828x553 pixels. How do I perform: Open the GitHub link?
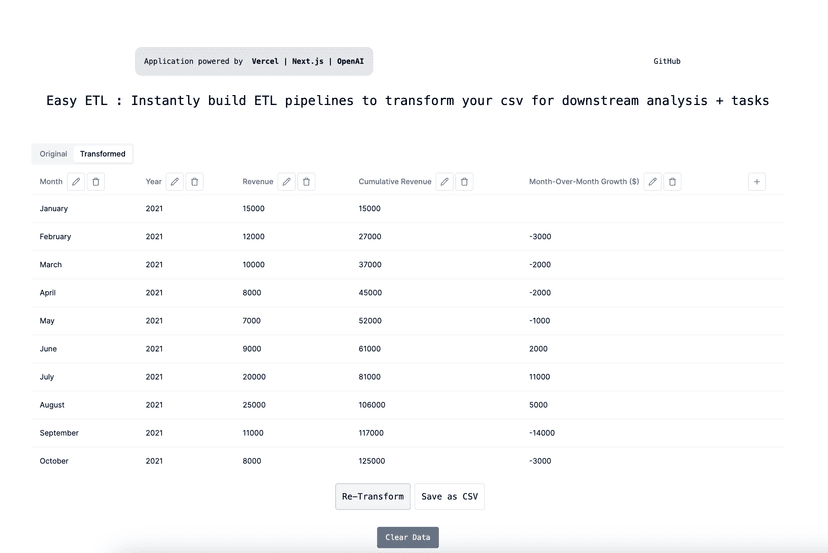tap(667, 61)
